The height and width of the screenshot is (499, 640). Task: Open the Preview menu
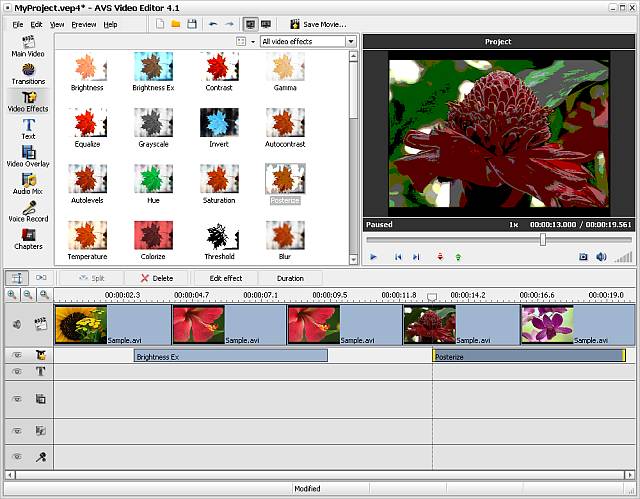click(84, 24)
